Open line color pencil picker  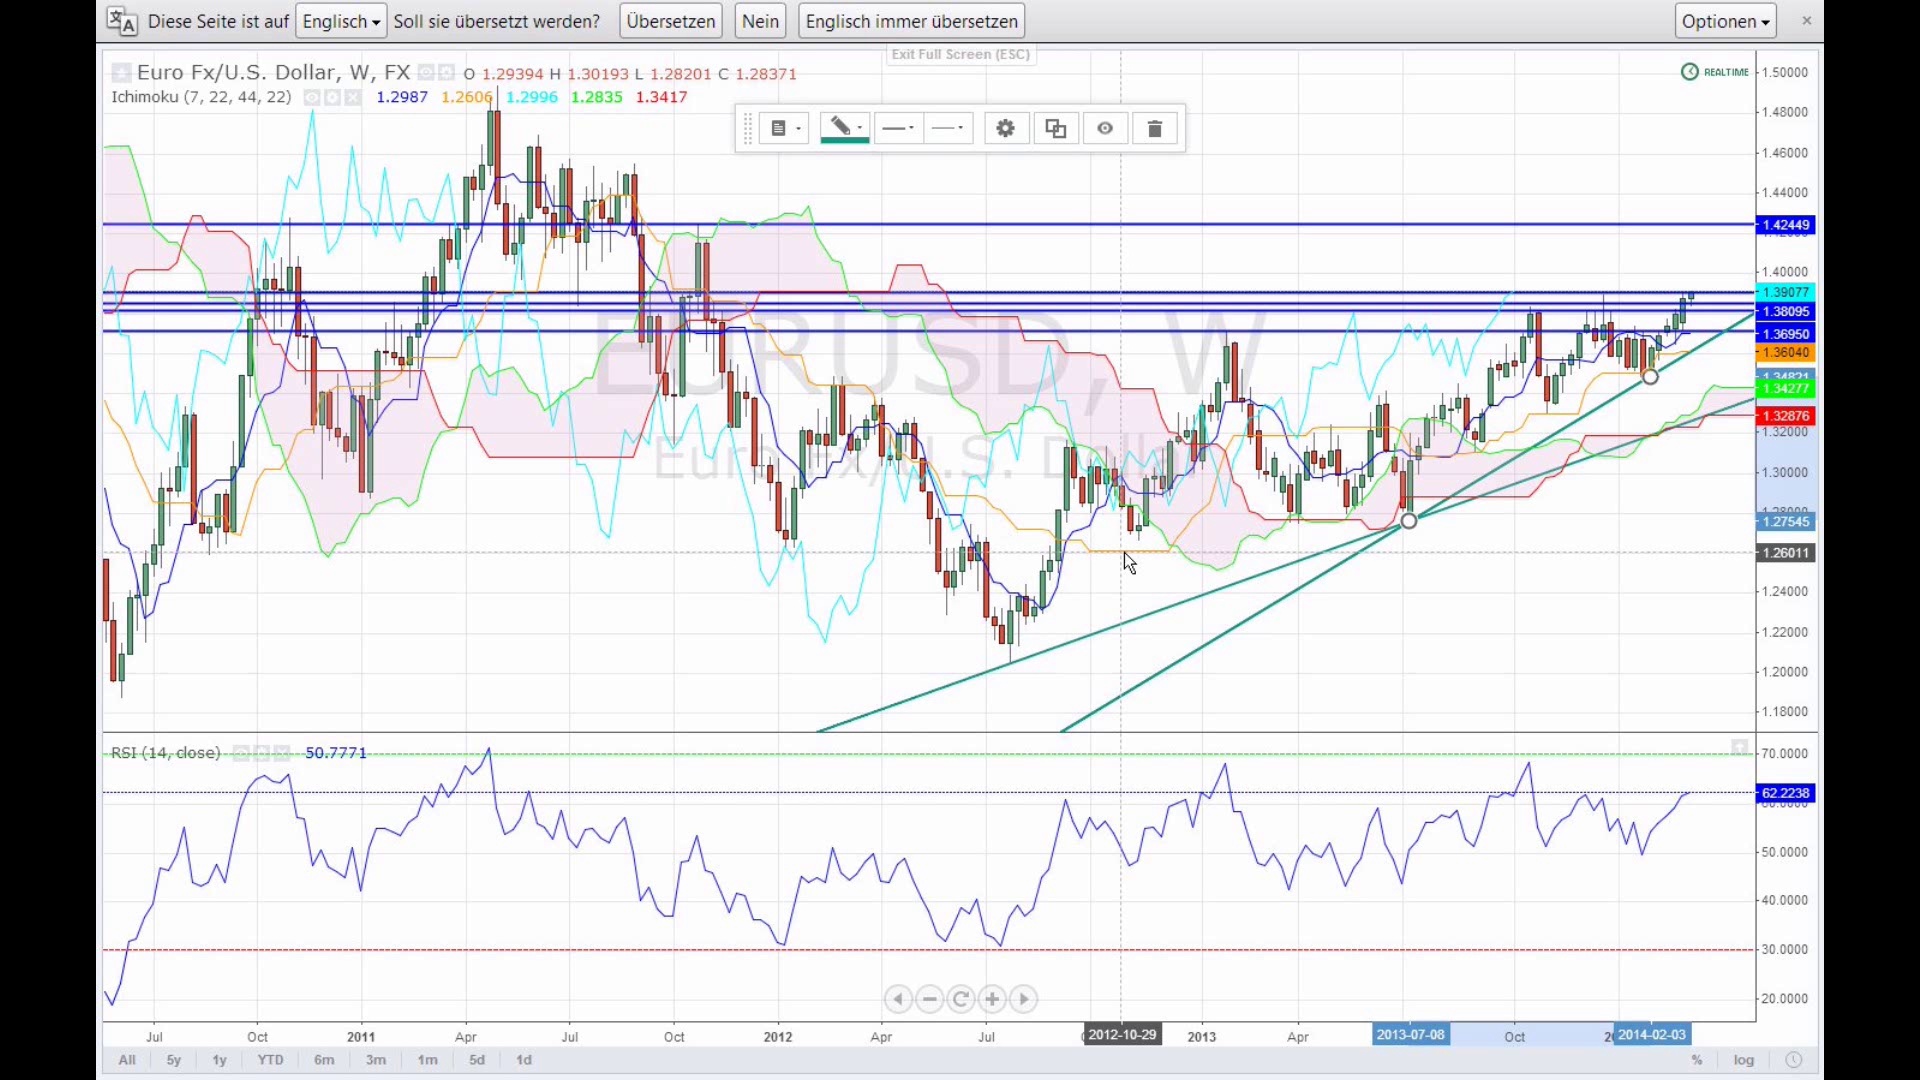pyautogui.click(x=845, y=129)
